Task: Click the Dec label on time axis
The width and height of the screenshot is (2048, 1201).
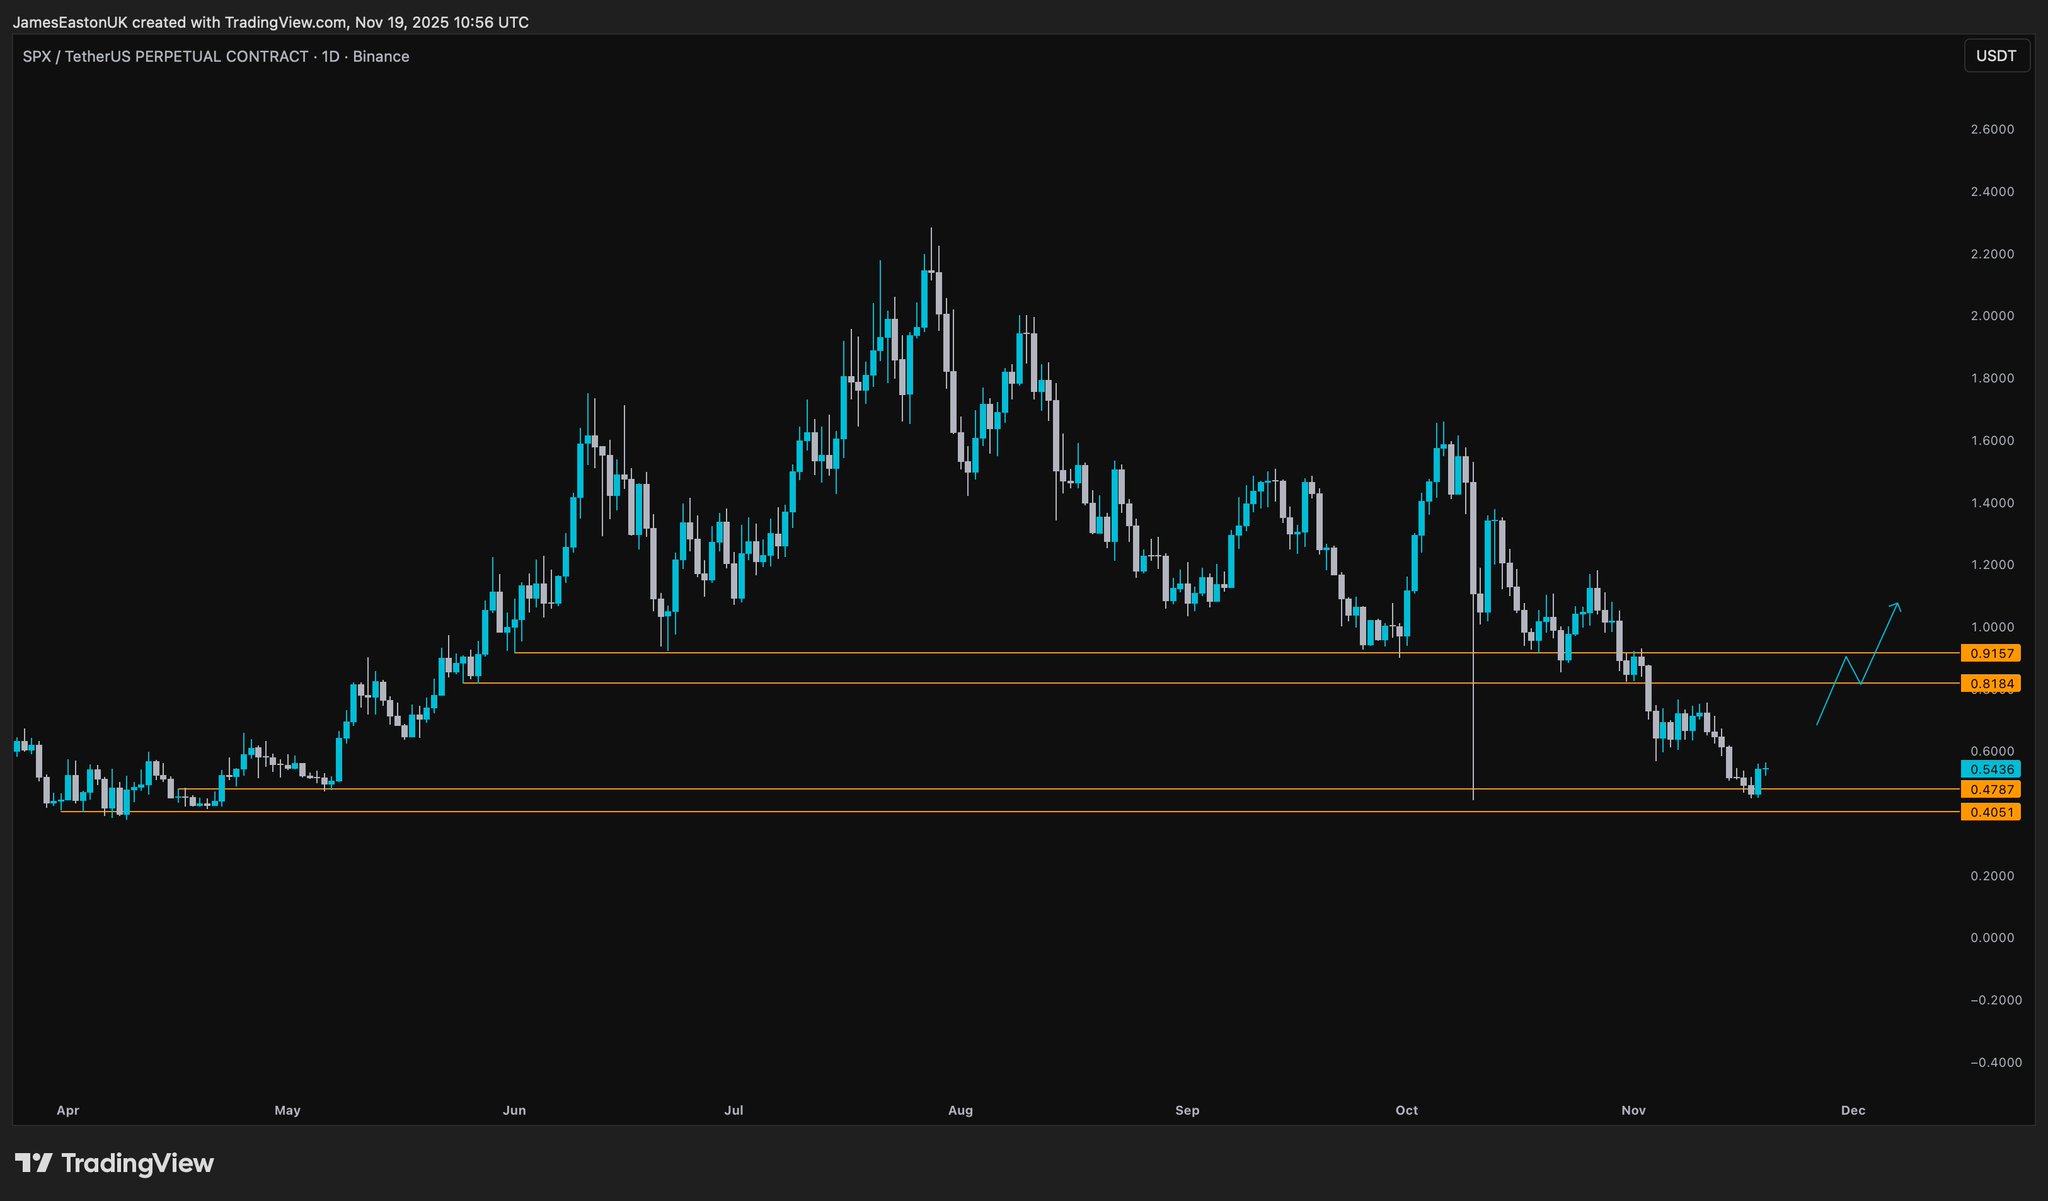Action: tap(1853, 1110)
